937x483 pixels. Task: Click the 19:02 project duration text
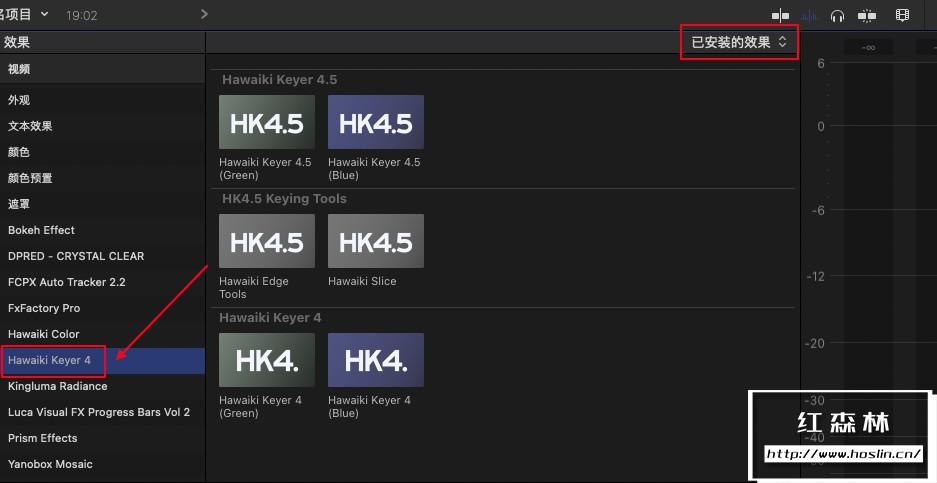[x=81, y=16]
